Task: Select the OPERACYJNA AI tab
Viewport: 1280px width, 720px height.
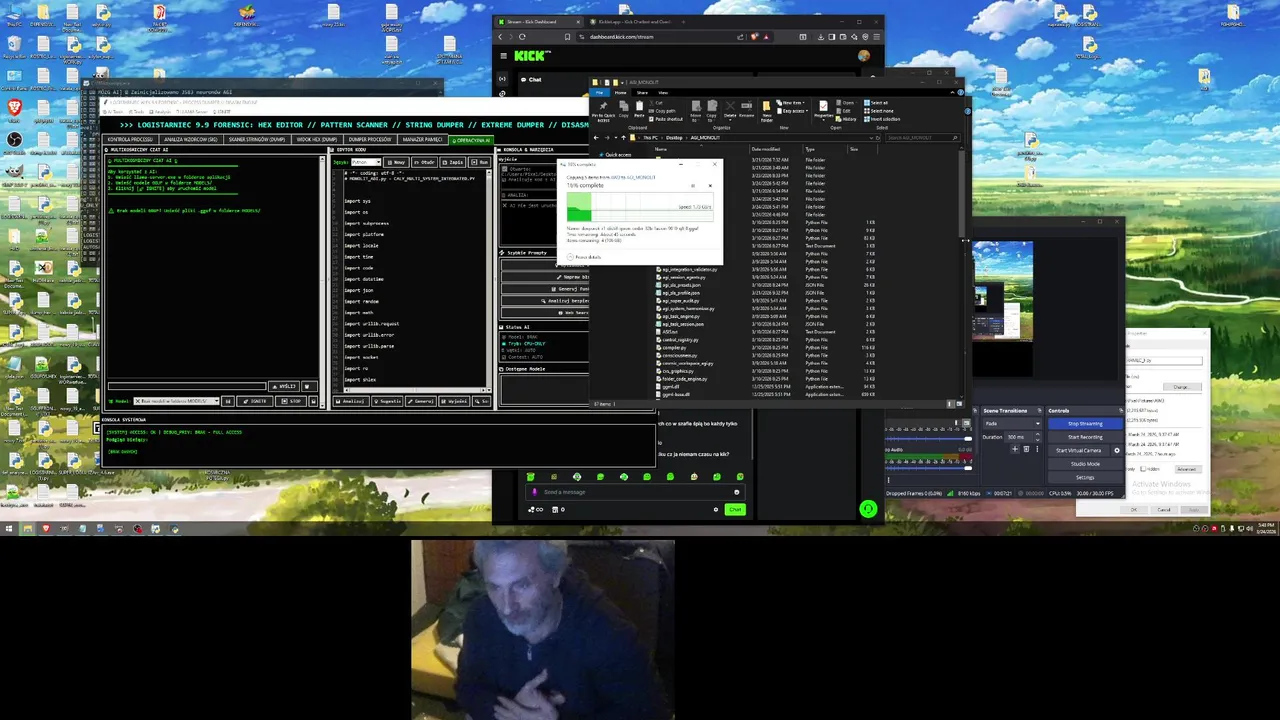Action: (x=473, y=140)
